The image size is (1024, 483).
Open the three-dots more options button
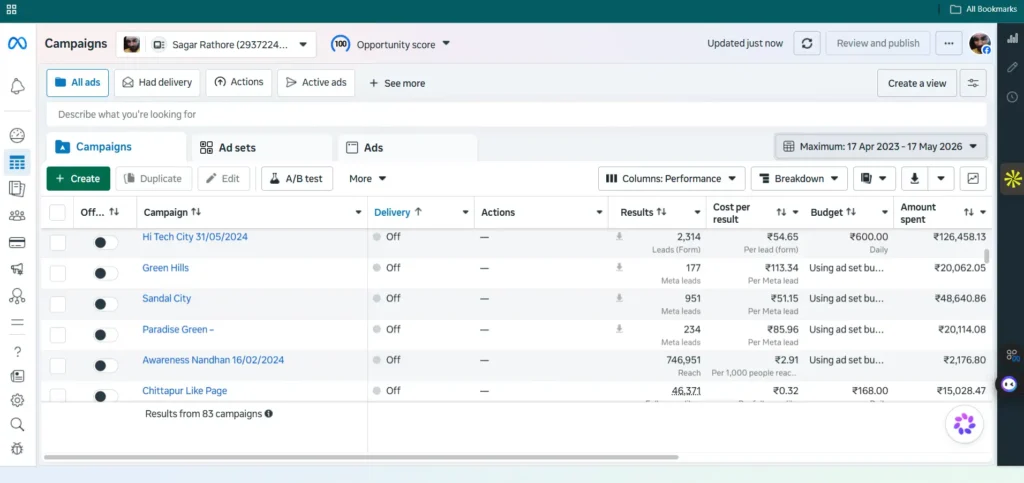click(949, 44)
